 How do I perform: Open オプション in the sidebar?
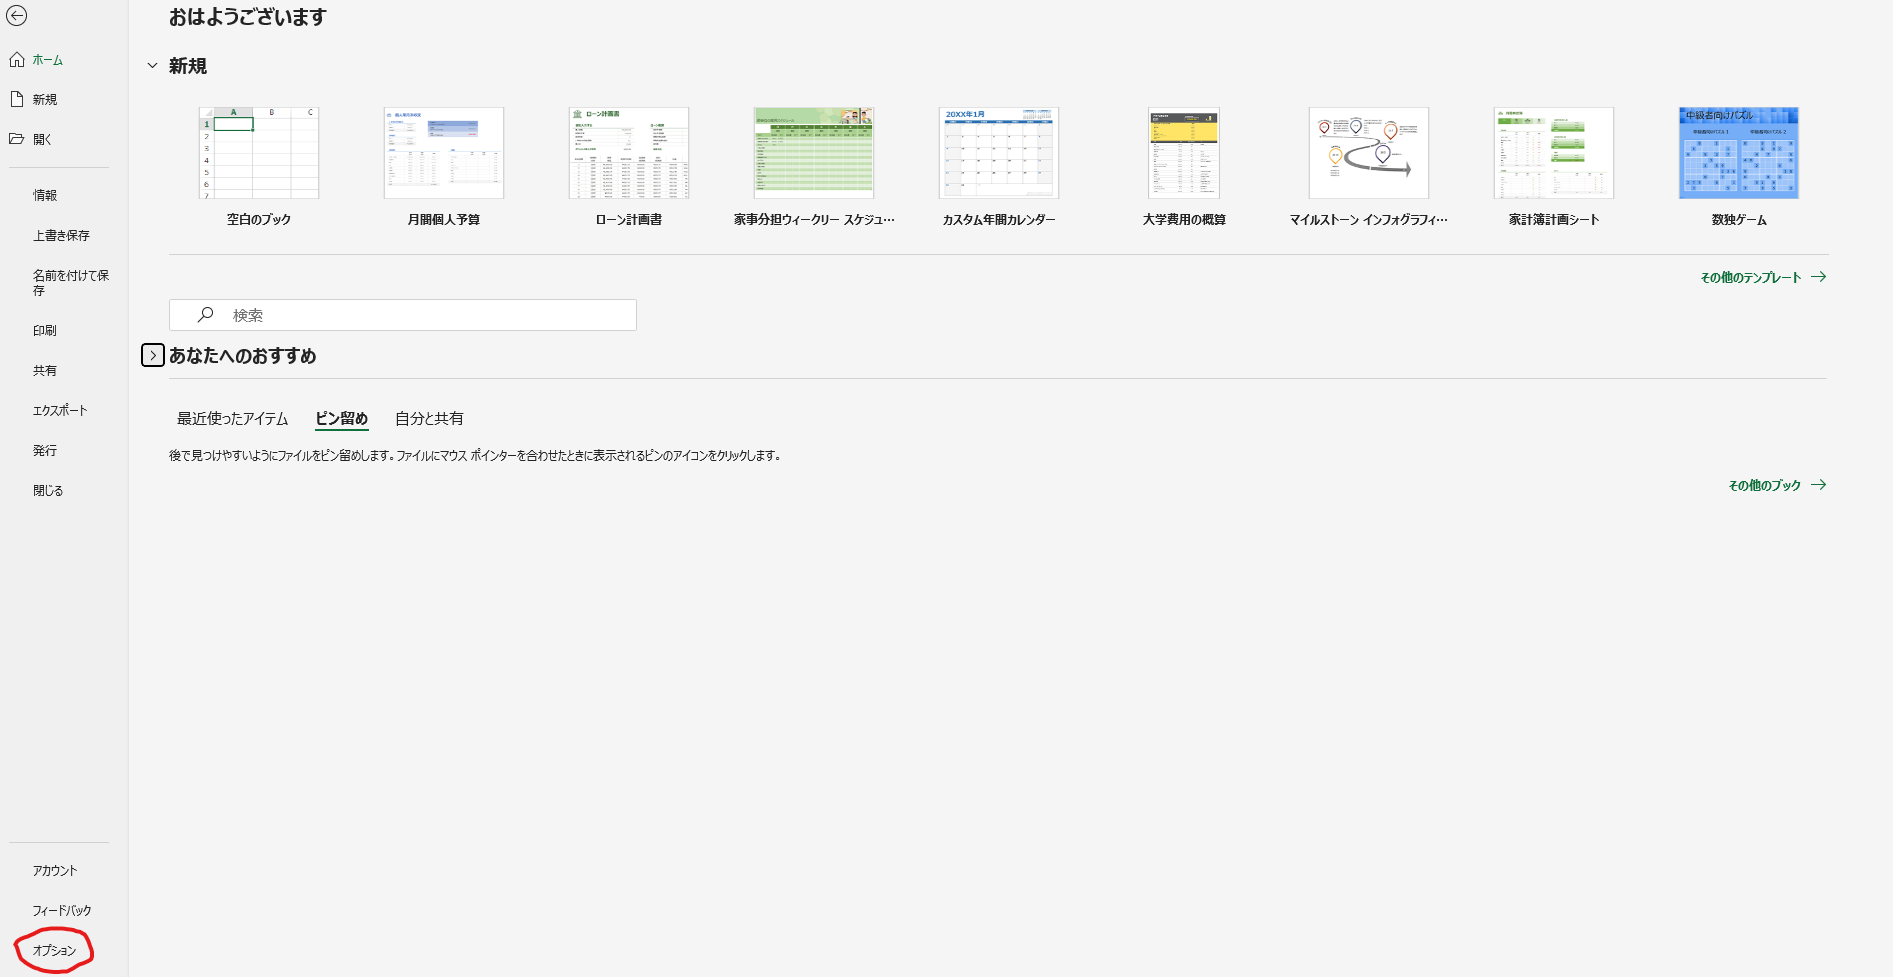(x=54, y=950)
